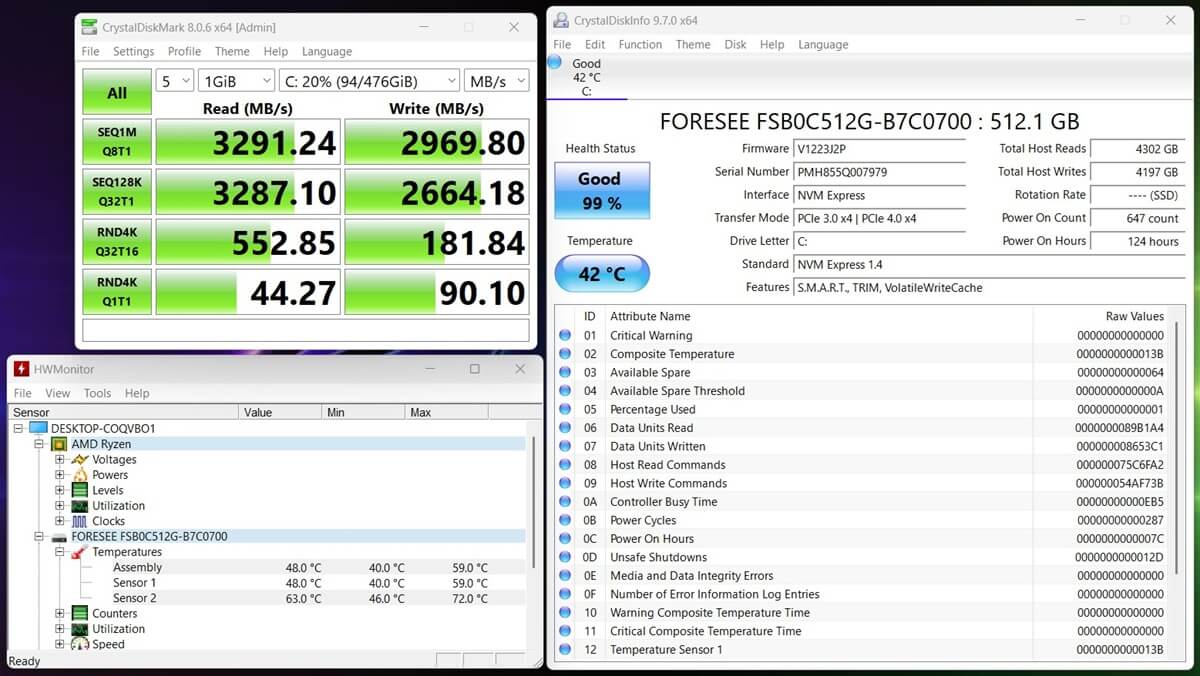
Task: Select the Voltages lightning icon in HWMonitor
Action: [x=80, y=460]
